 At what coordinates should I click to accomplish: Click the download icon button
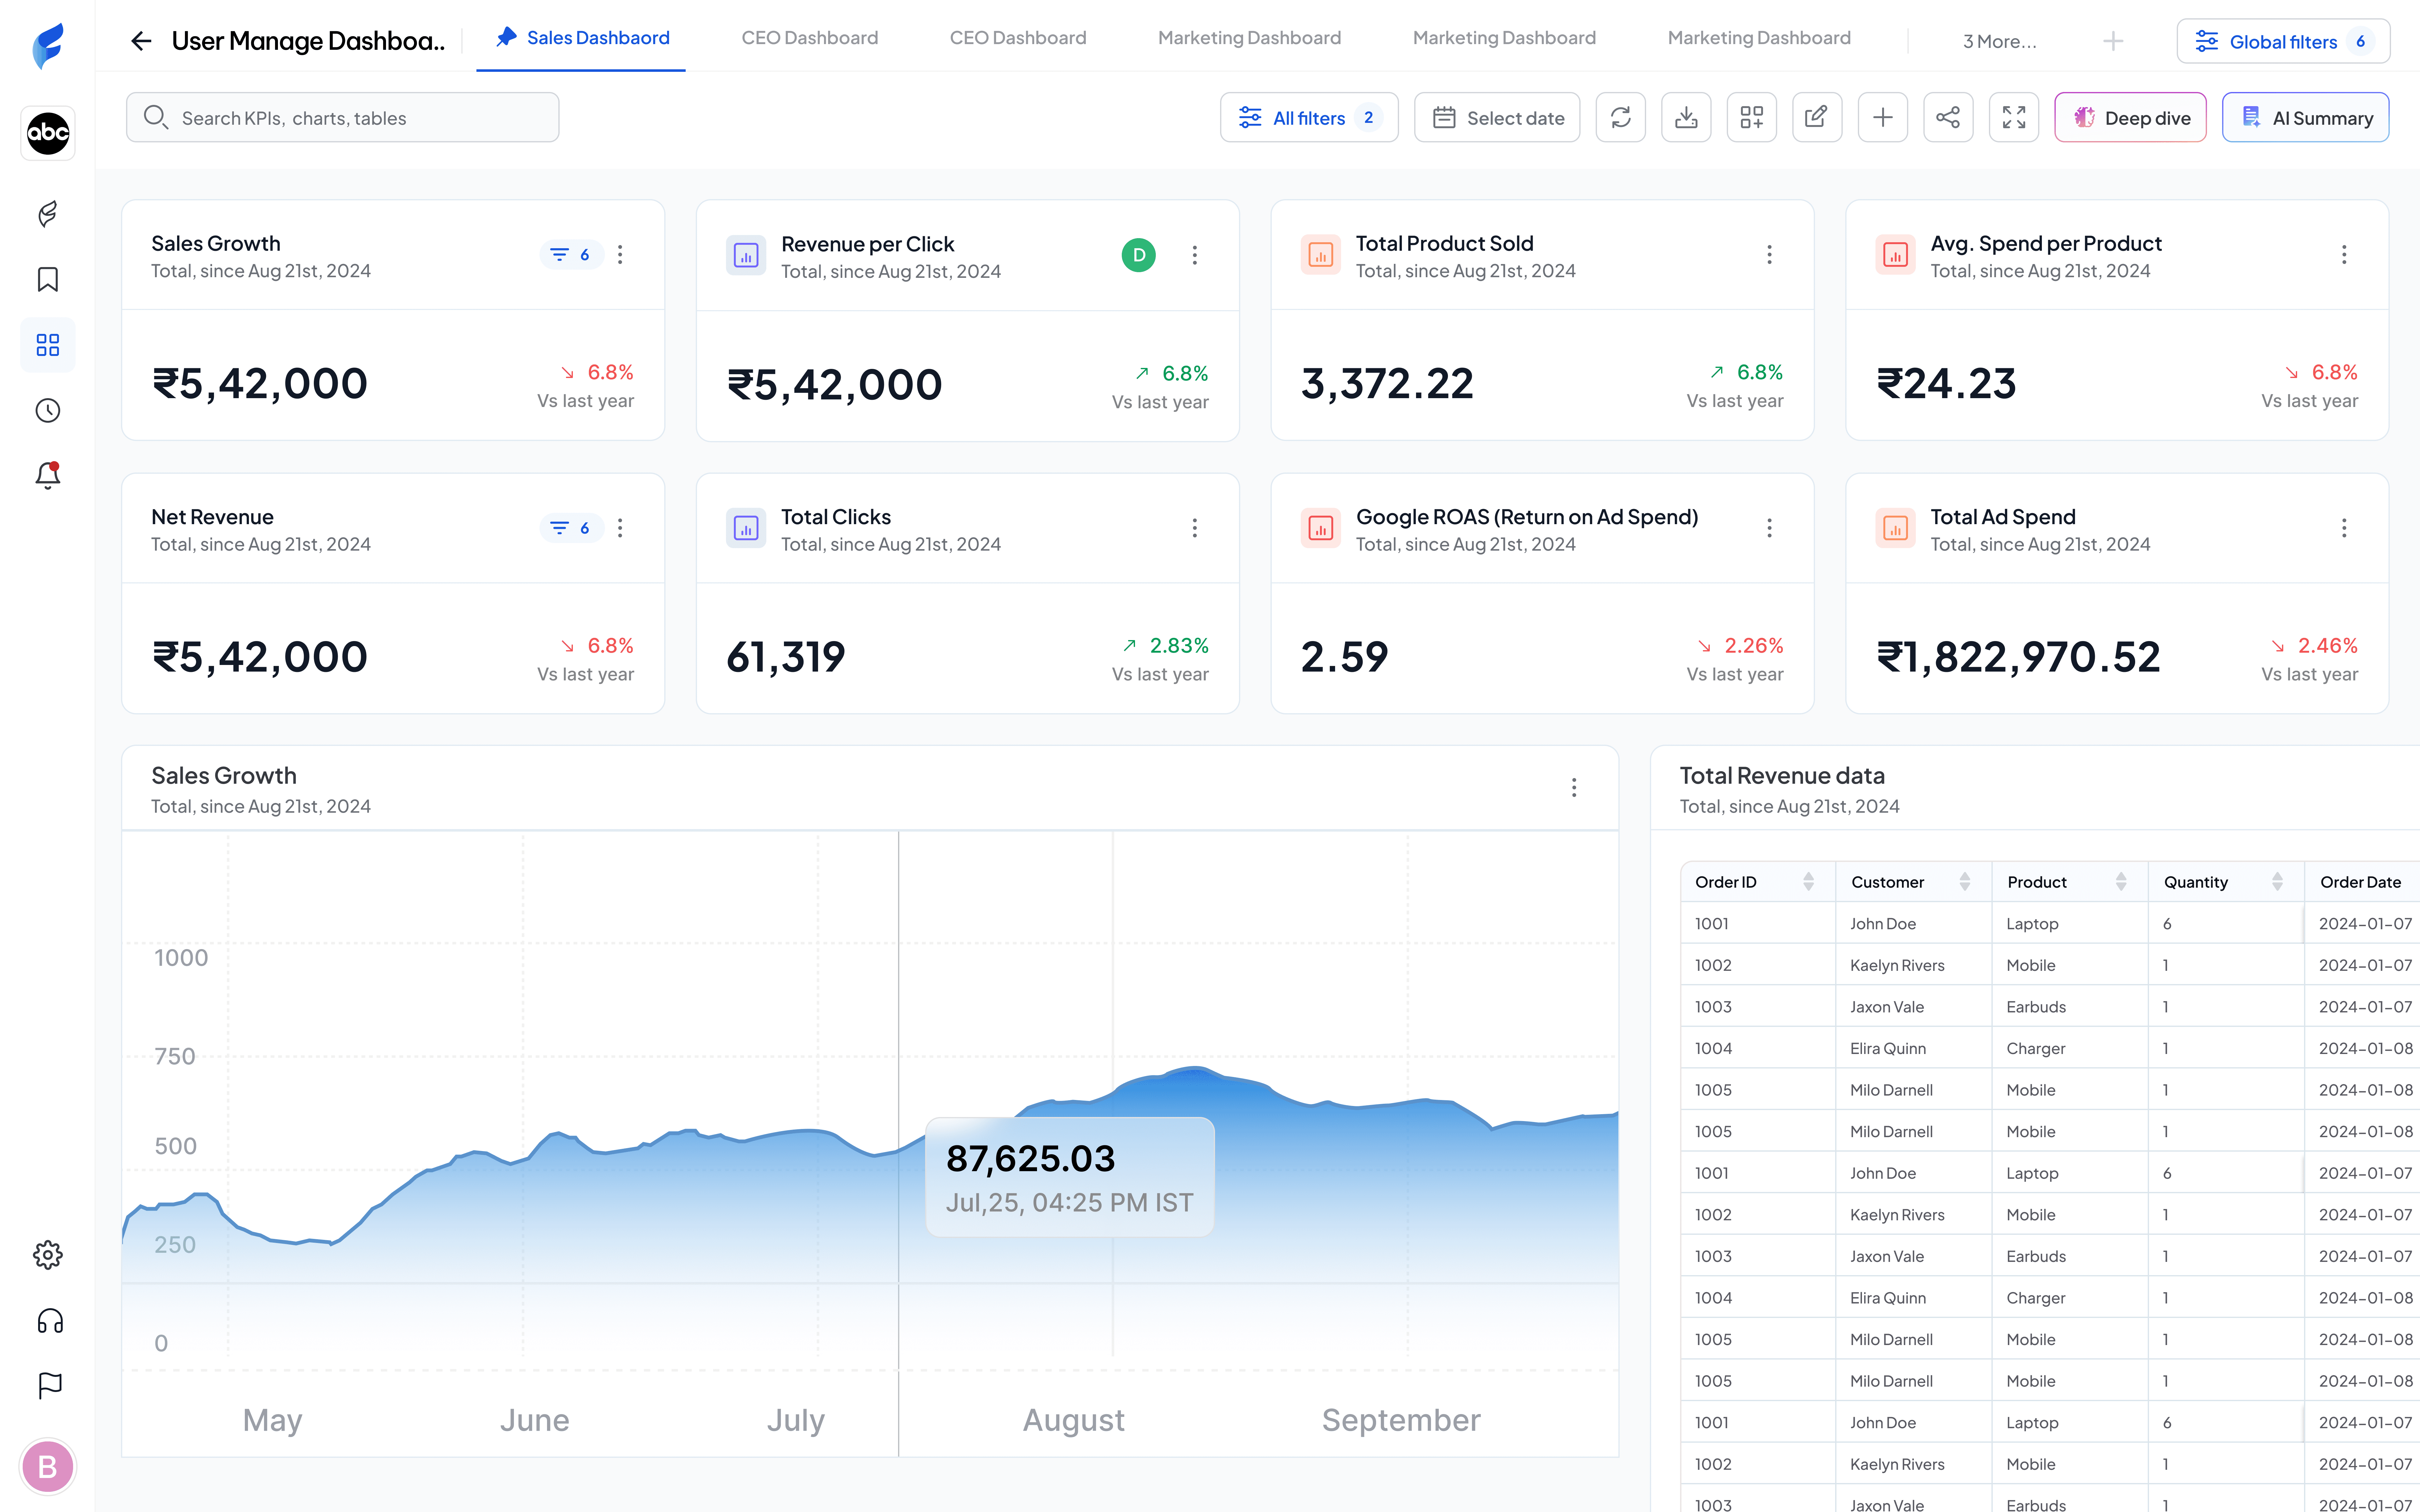pos(1686,118)
